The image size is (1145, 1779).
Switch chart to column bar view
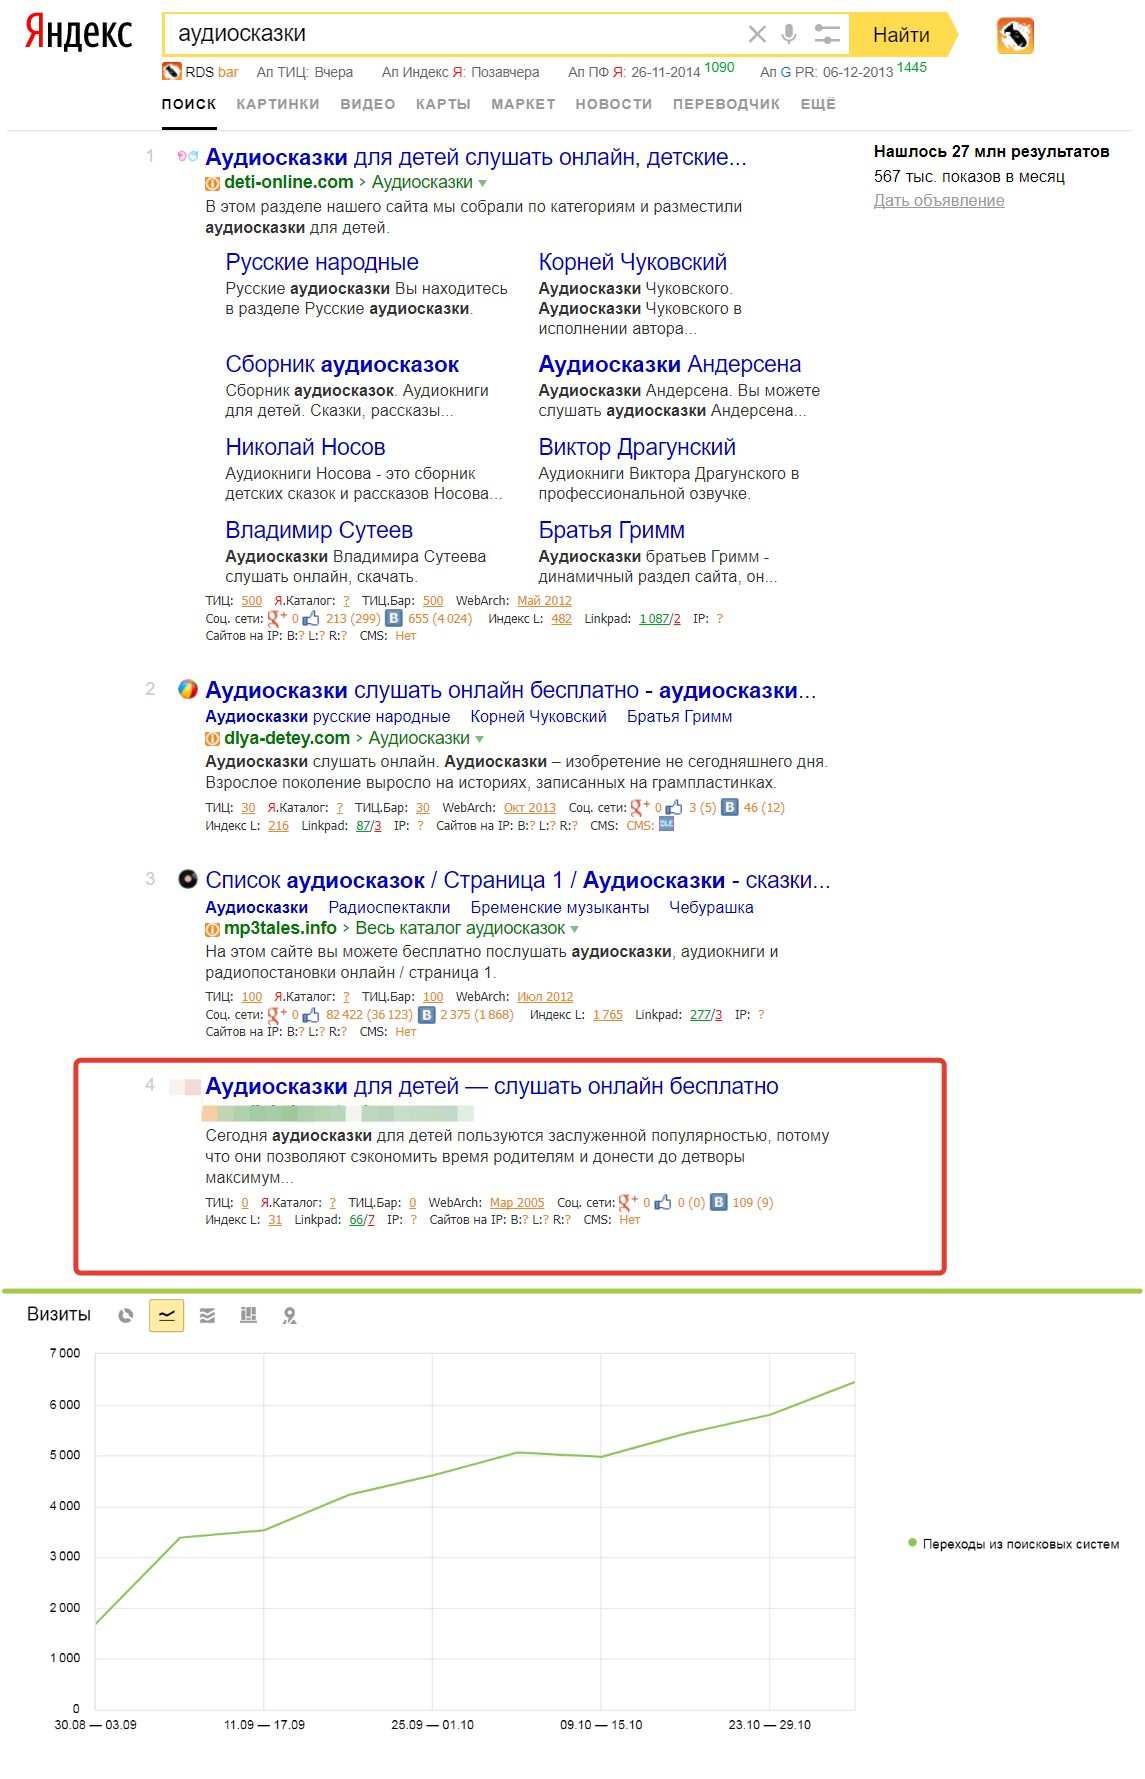point(249,1316)
